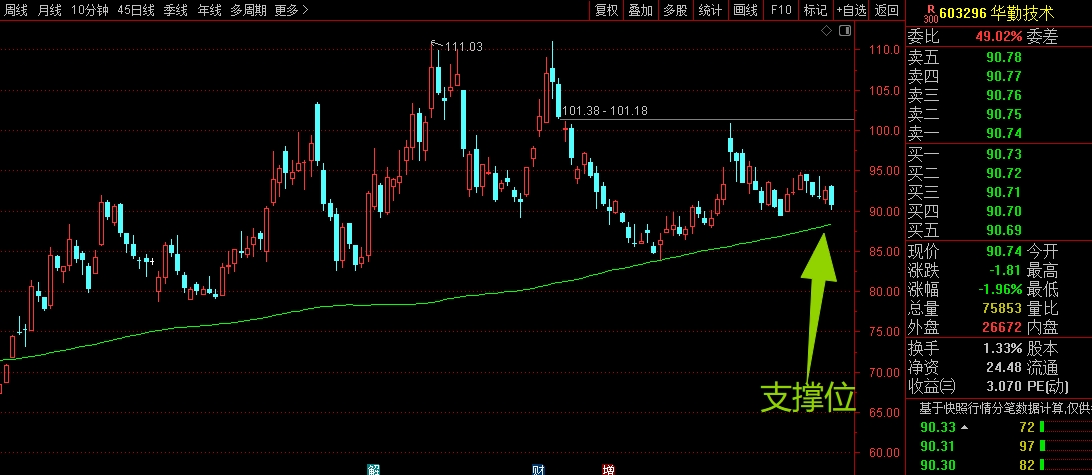Click the 解 marker on the timeline
The height and width of the screenshot is (475, 1092).
pyautogui.click(x=373, y=469)
